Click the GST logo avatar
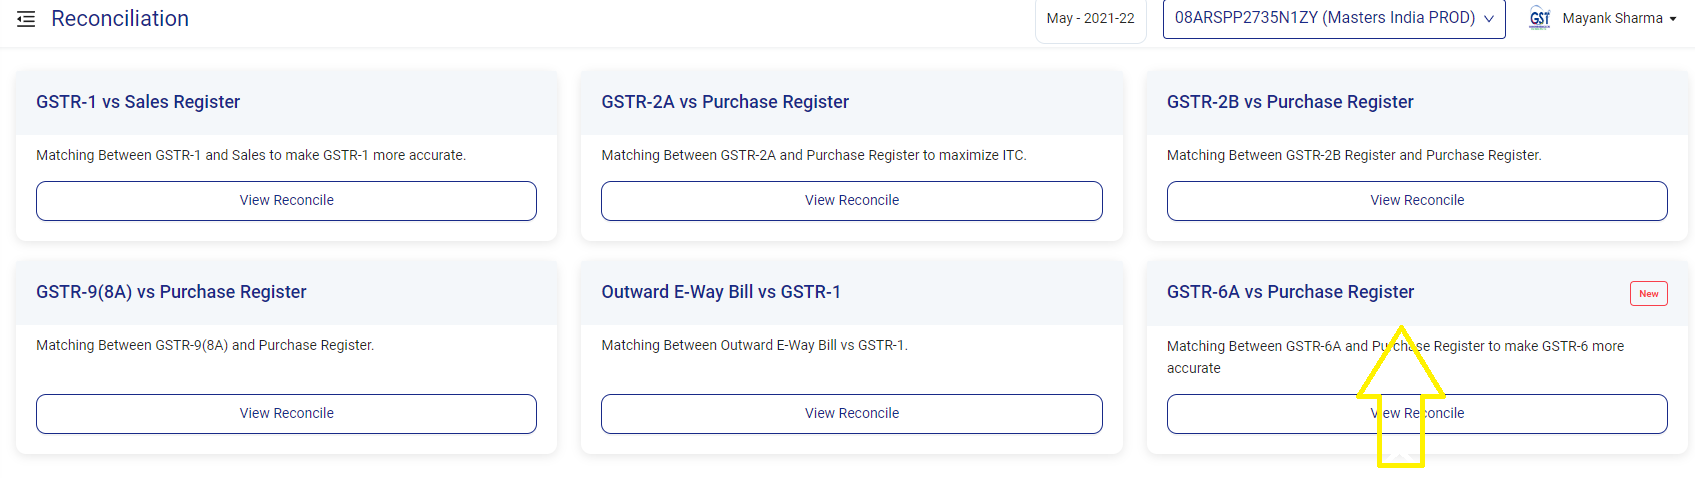This screenshot has width=1695, height=478. 1539,19
